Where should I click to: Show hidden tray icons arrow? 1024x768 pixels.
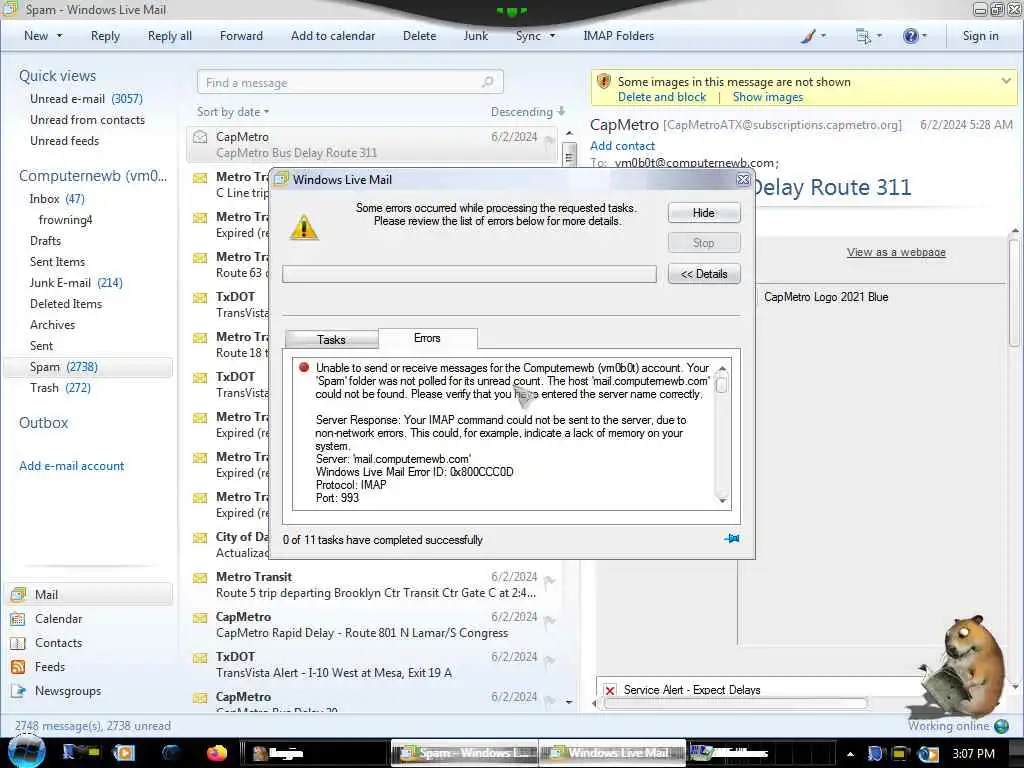[x=850, y=754]
